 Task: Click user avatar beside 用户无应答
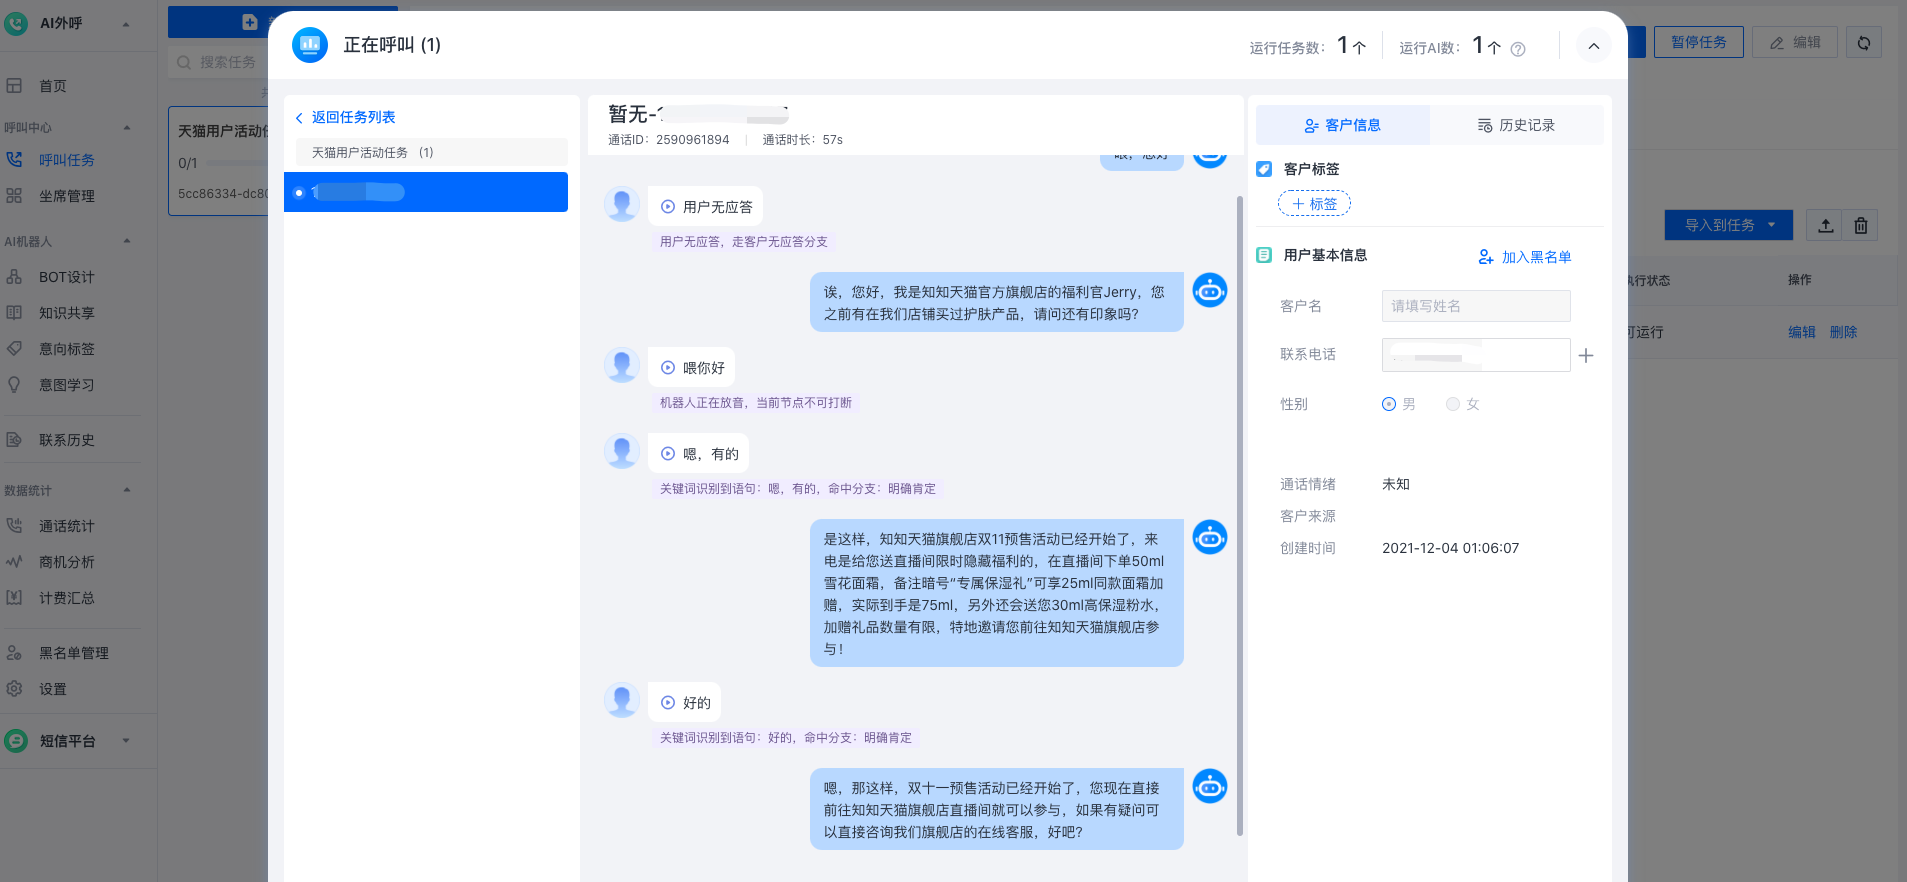(x=622, y=204)
